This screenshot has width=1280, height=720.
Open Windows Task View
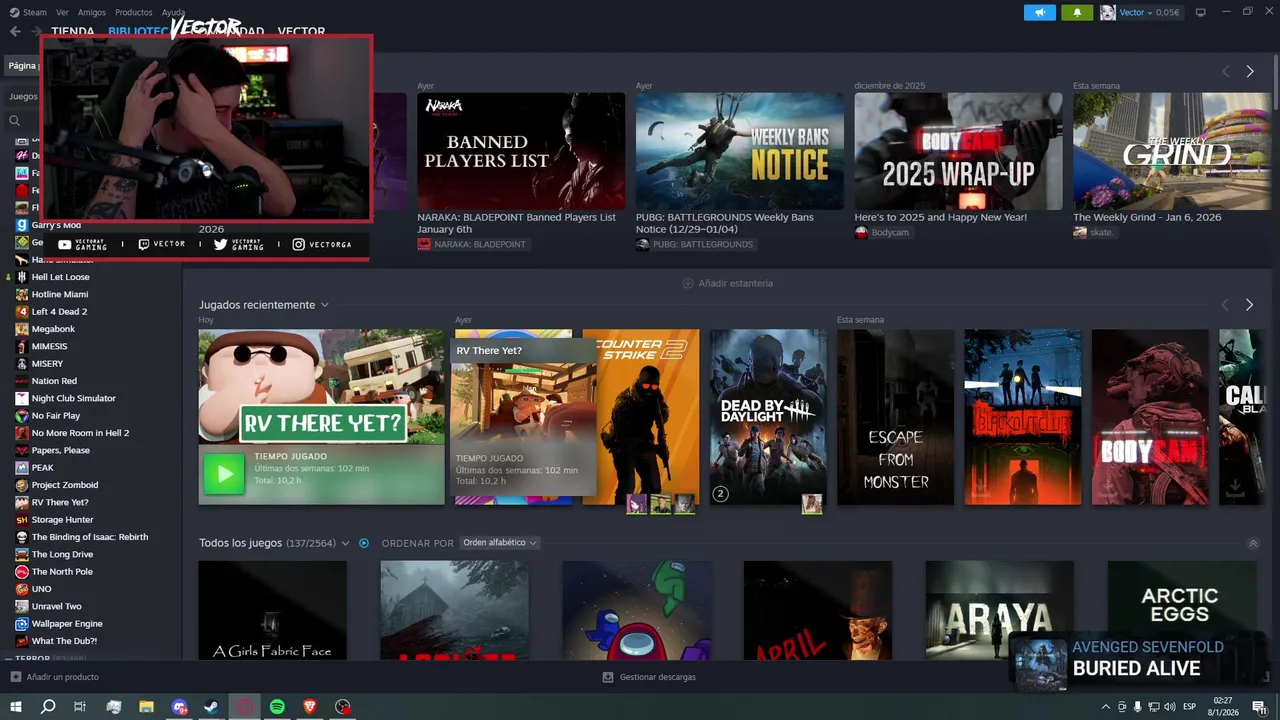(x=80, y=707)
